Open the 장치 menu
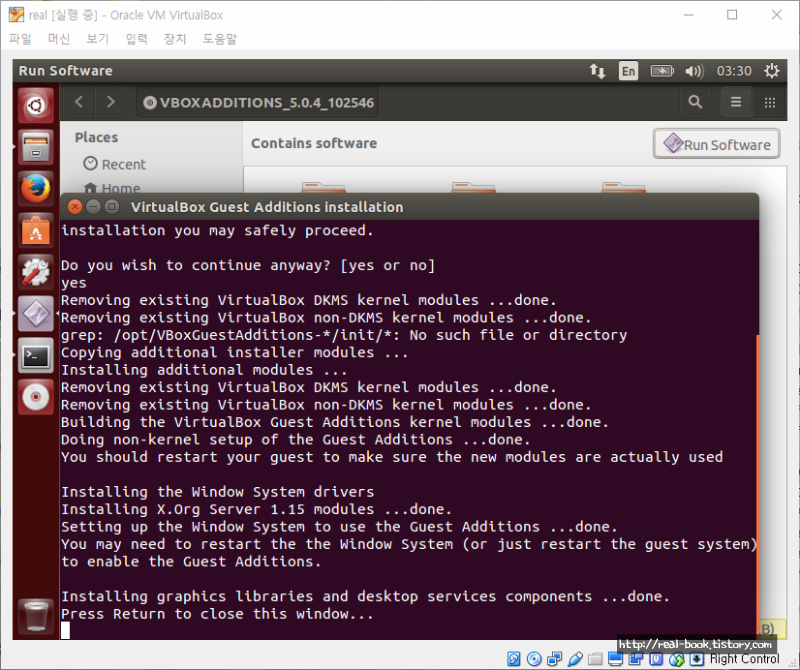Image resolution: width=800 pixels, height=670 pixels. (175, 39)
